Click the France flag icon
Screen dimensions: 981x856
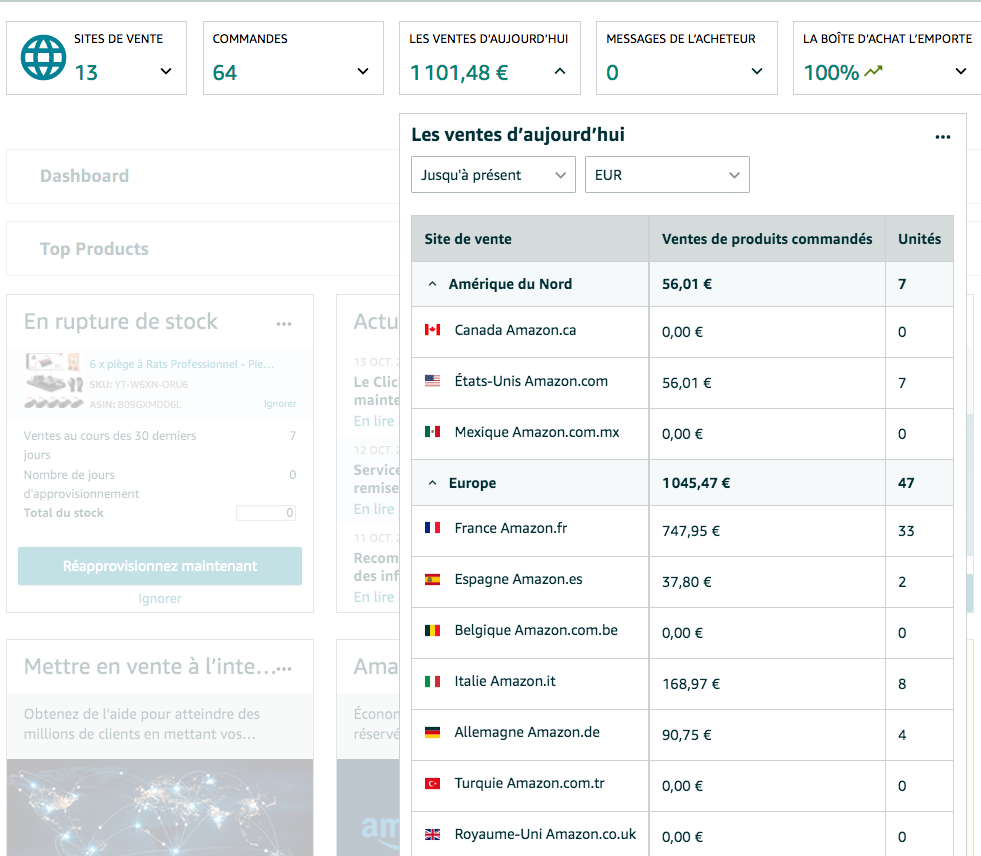point(432,528)
